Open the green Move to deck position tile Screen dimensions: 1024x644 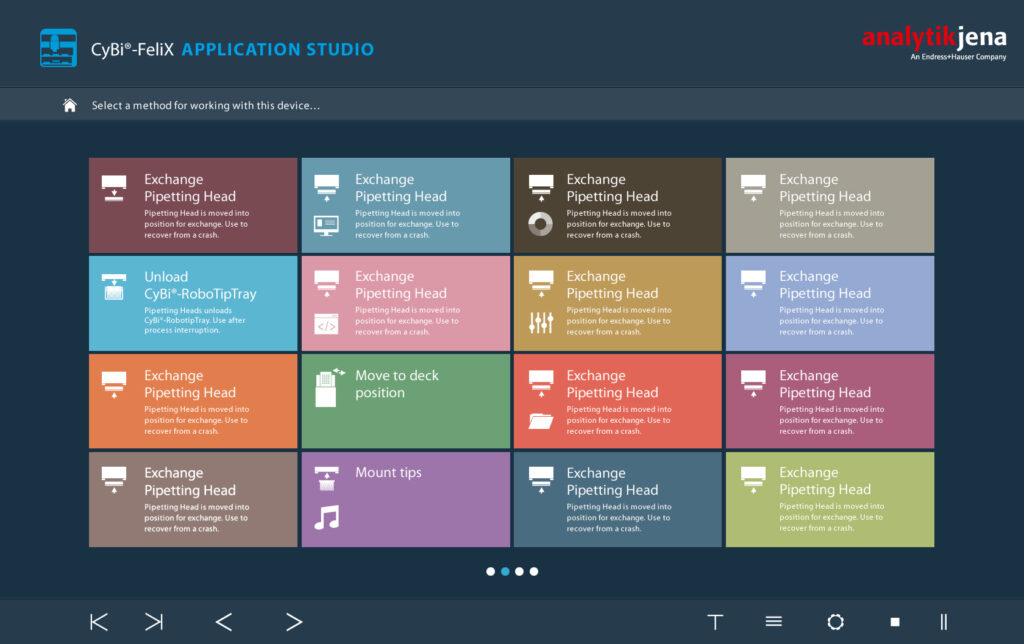(x=406, y=401)
